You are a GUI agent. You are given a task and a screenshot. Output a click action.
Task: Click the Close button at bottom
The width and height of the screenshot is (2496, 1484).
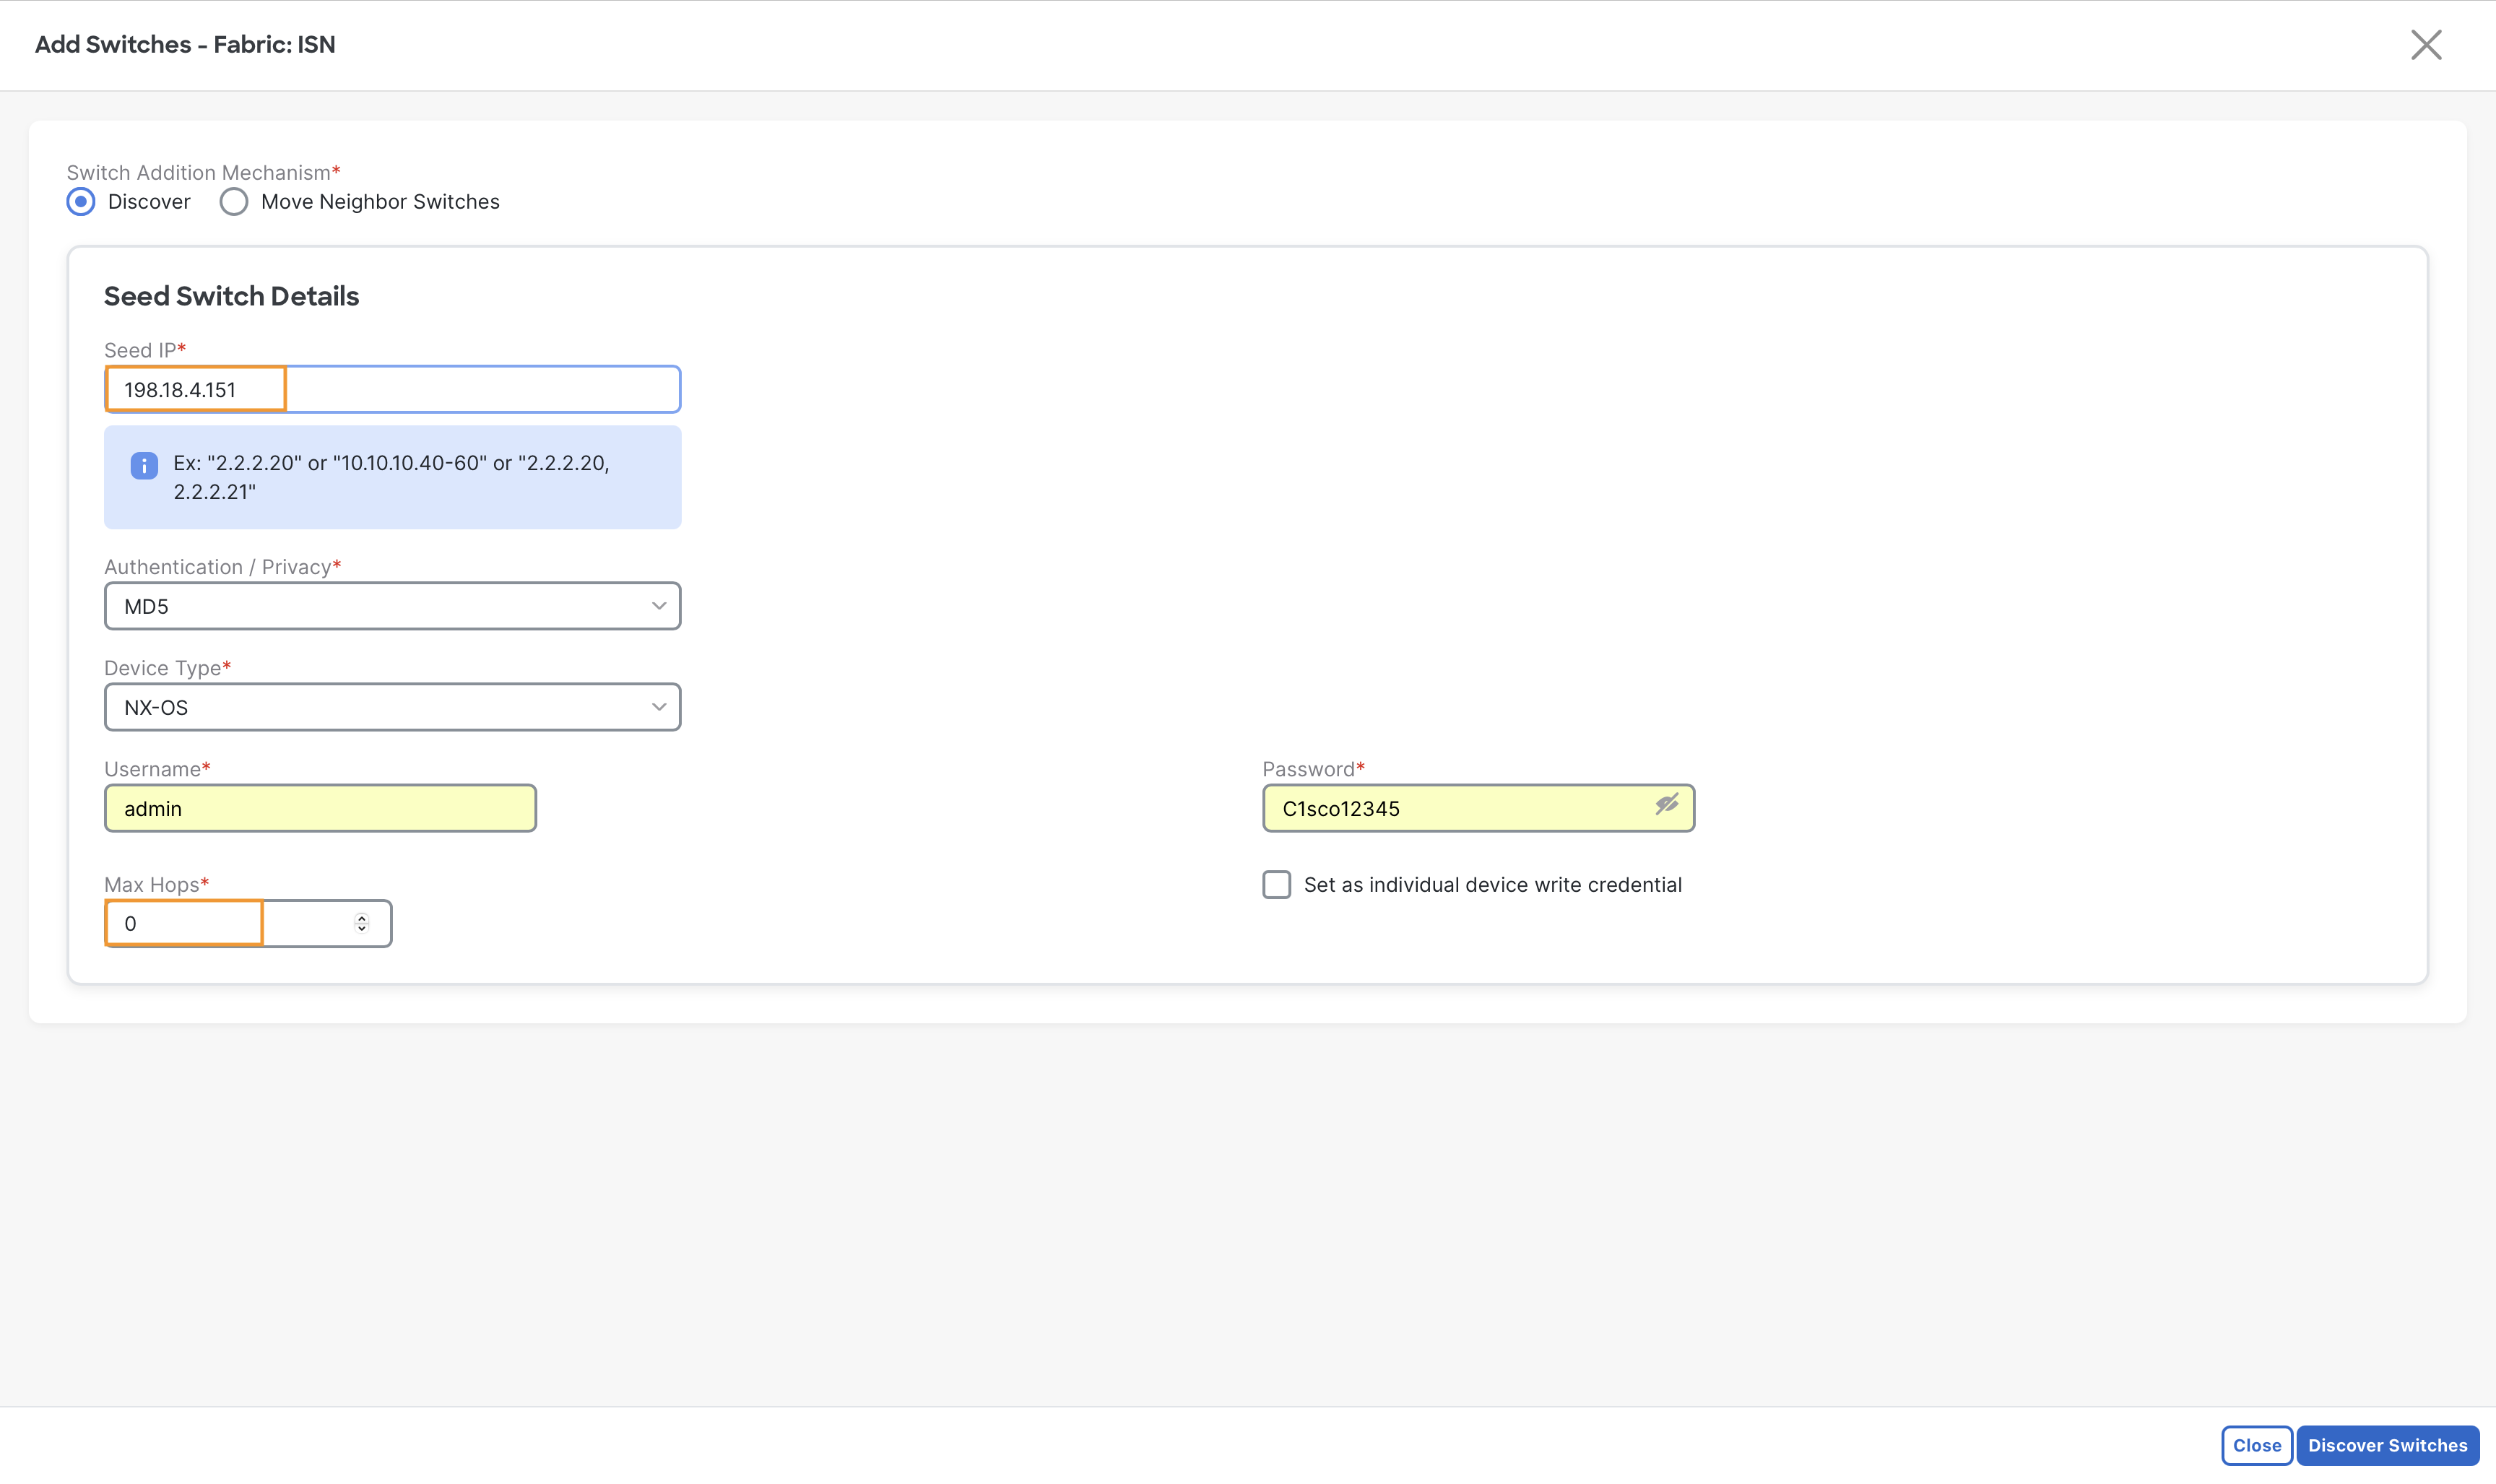pos(2257,1445)
